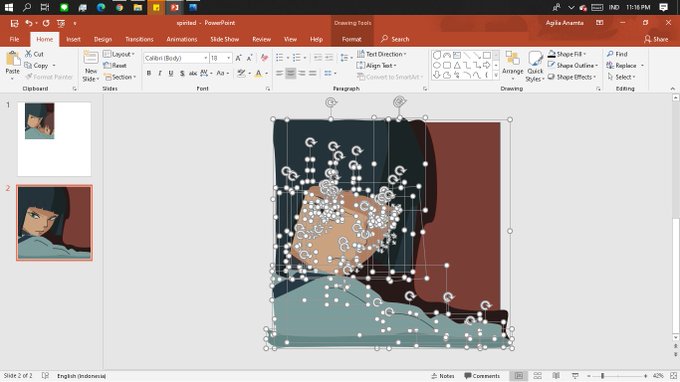Click the Share button

tap(656, 39)
